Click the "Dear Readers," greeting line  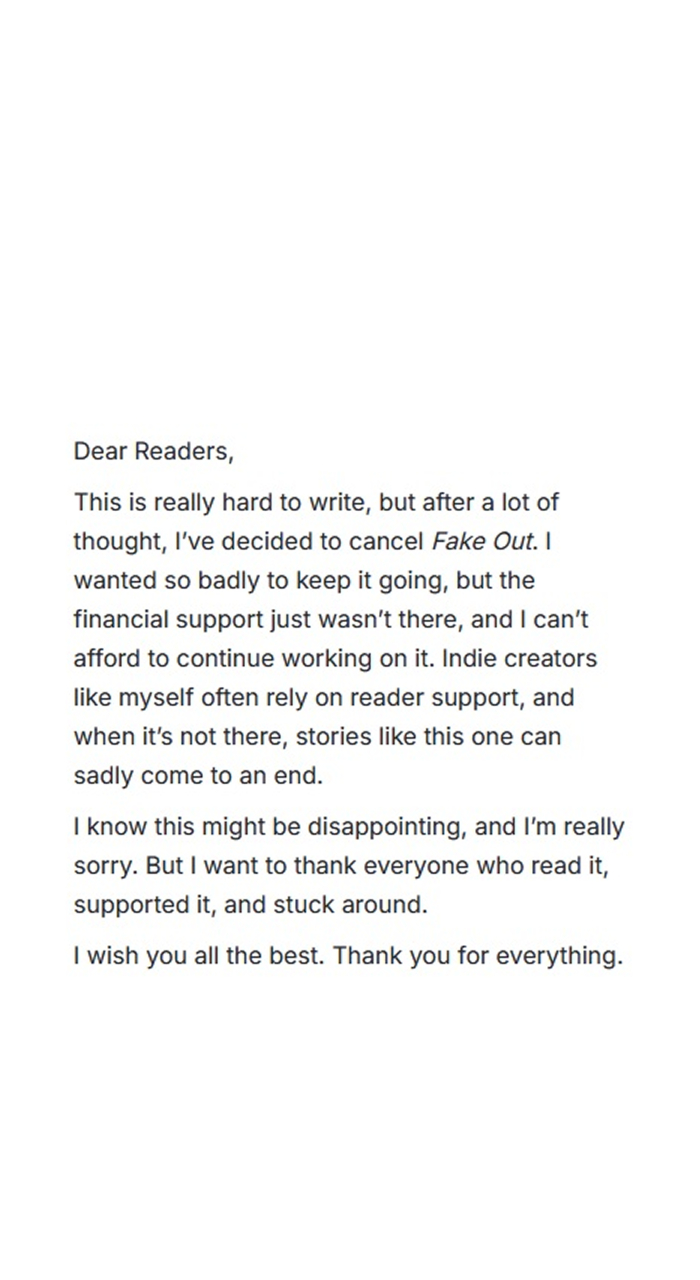[x=153, y=452]
